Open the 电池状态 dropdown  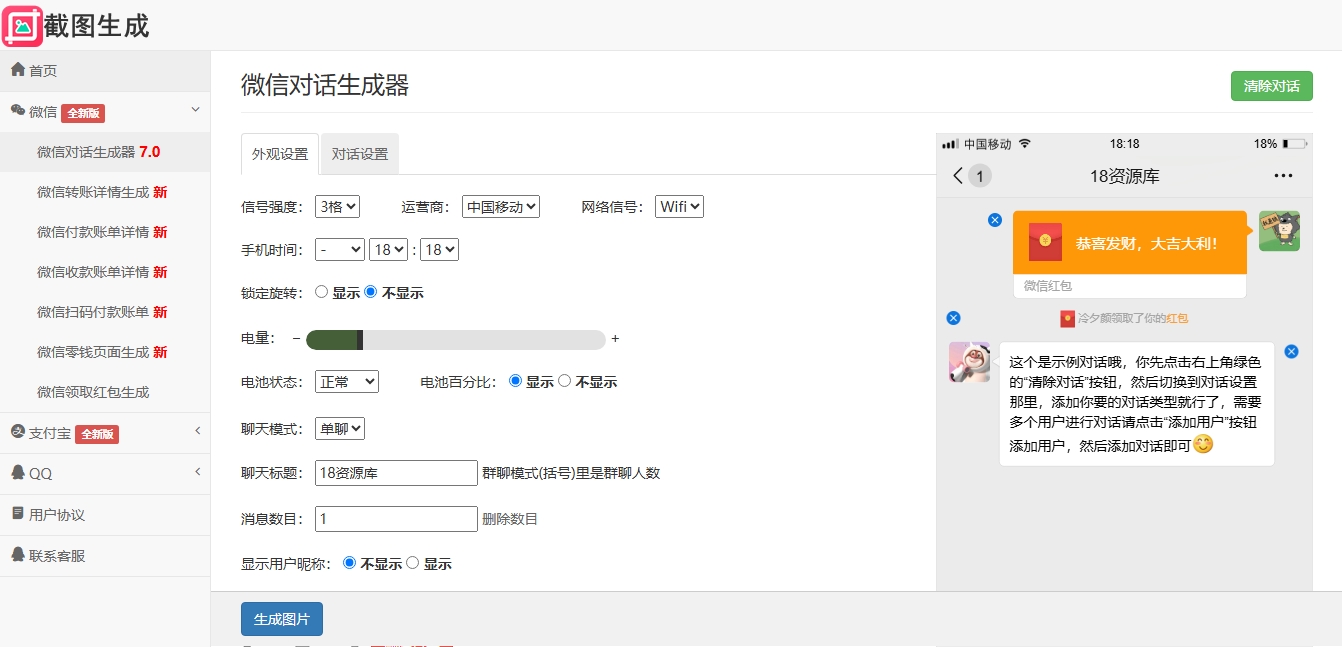347,381
